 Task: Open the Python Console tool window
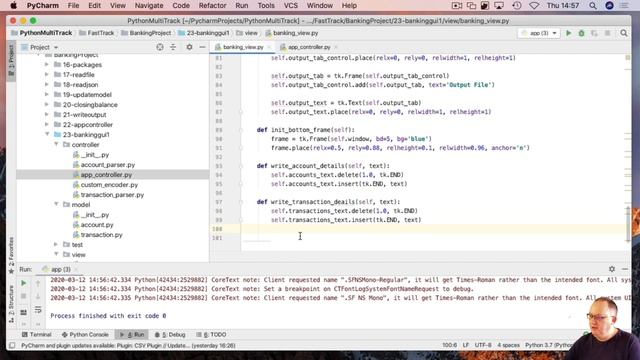[x=85, y=334]
